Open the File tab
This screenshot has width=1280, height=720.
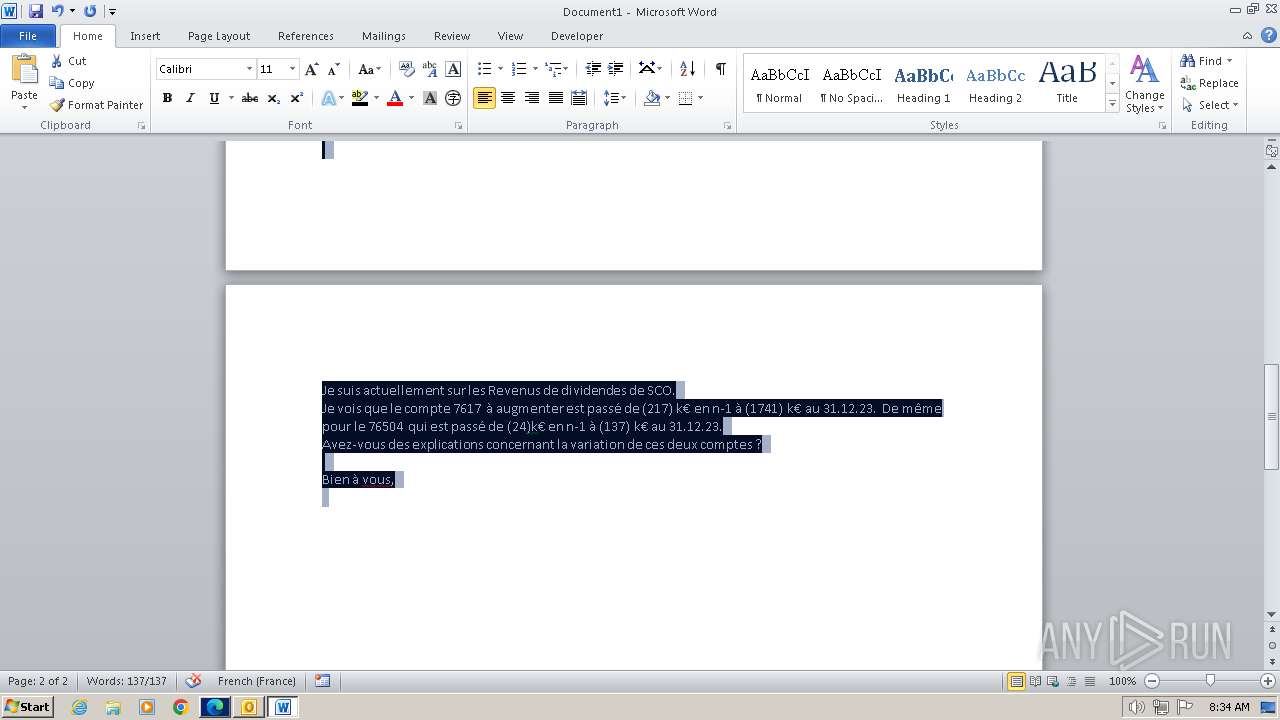coord(28,35)
